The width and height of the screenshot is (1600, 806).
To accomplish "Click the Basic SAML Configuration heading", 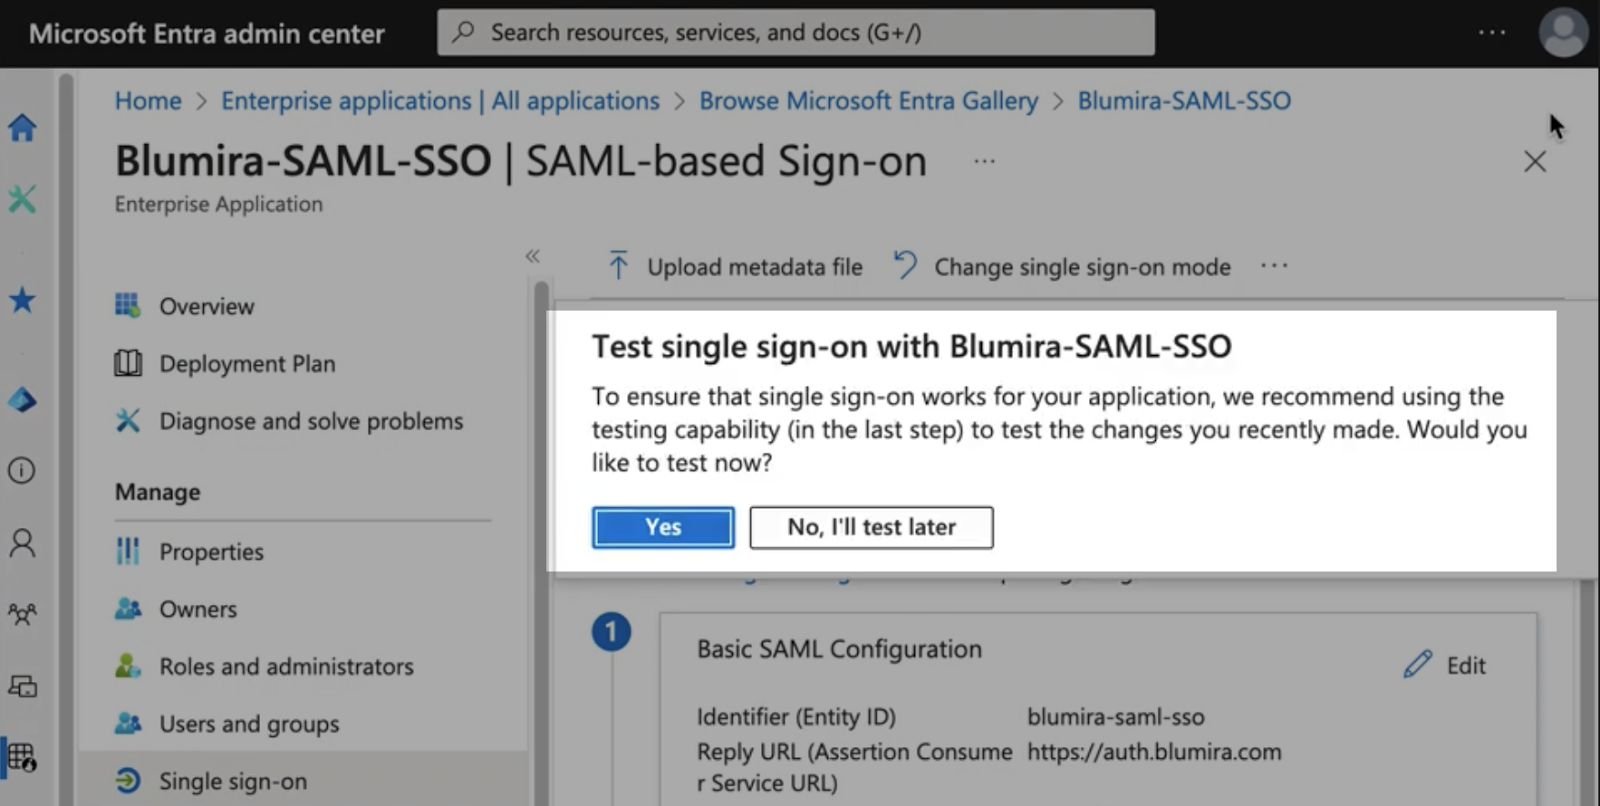I will point(839,650).
